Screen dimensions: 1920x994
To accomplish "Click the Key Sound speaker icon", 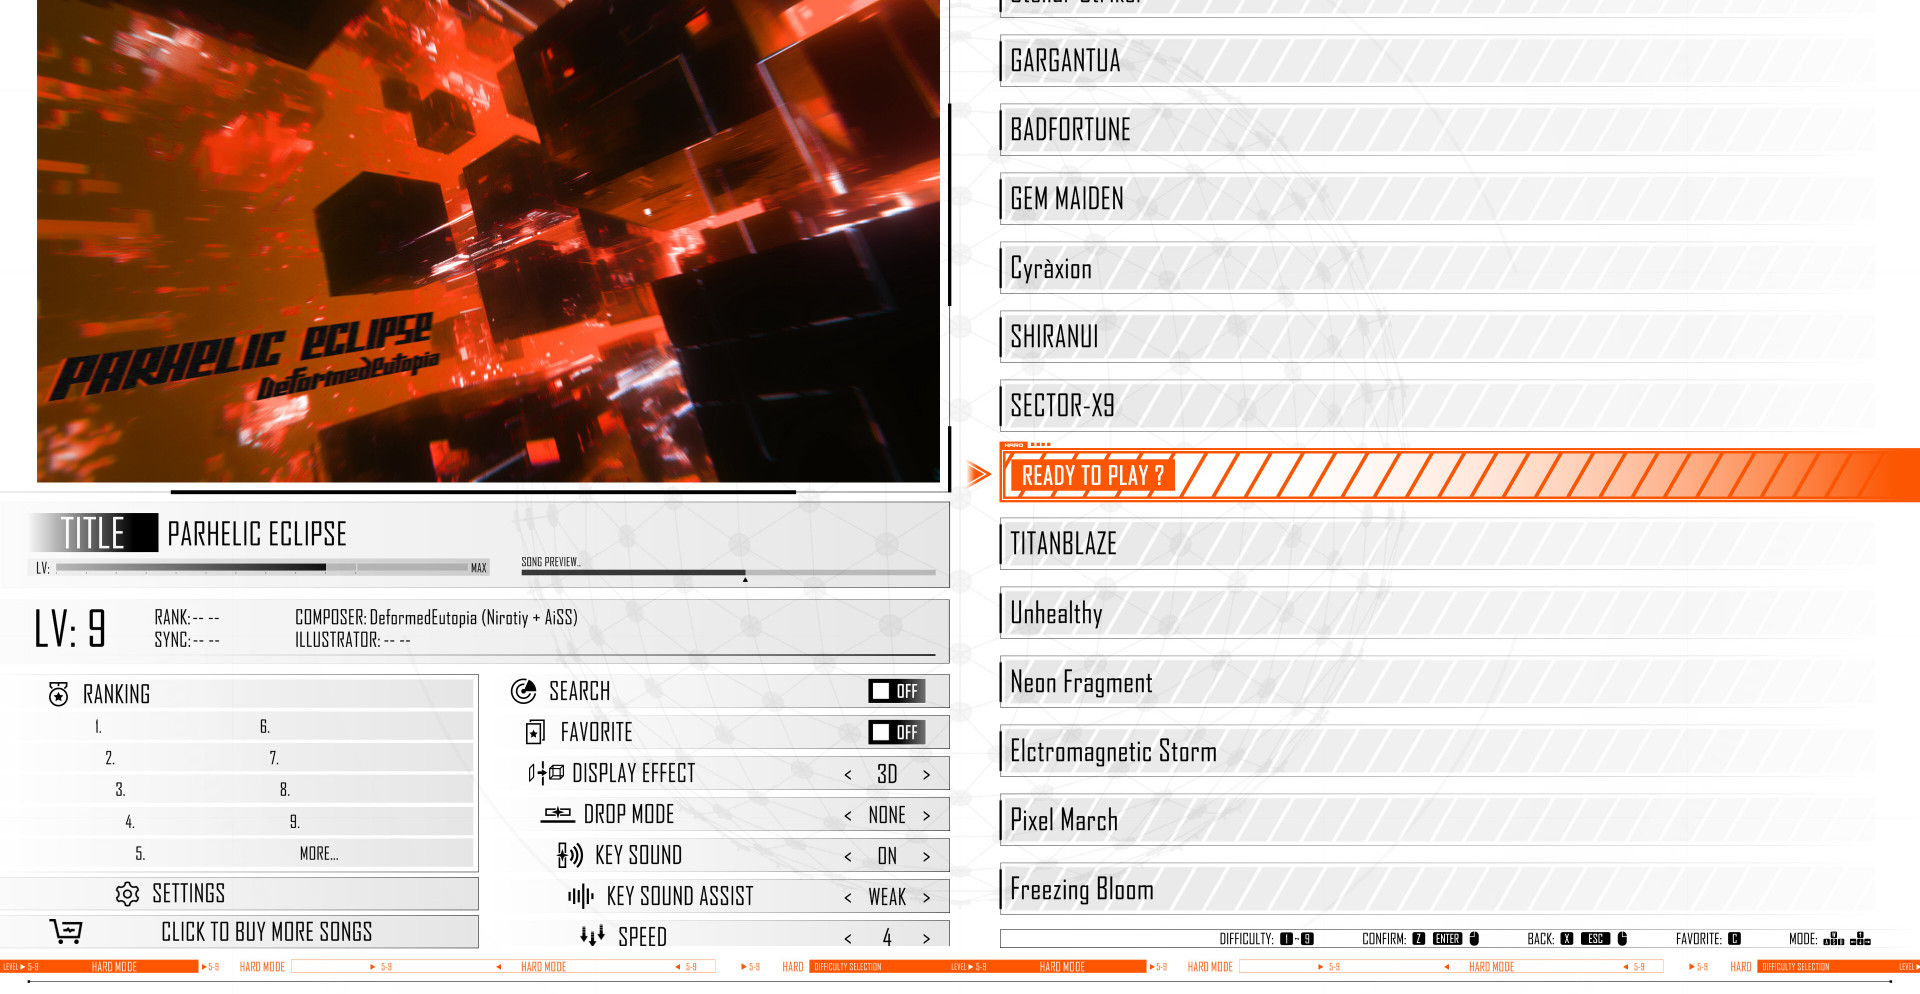I will coord(570,855).
